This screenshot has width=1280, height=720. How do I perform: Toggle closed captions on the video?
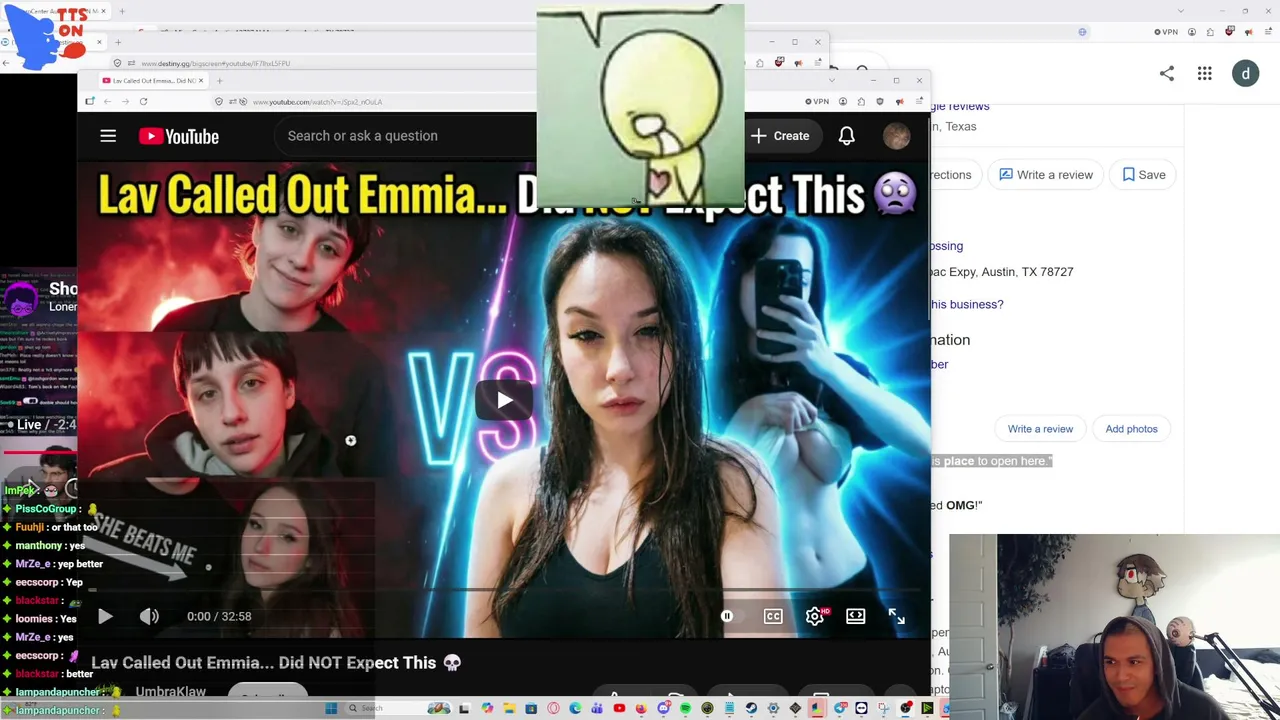pos(773,616)
